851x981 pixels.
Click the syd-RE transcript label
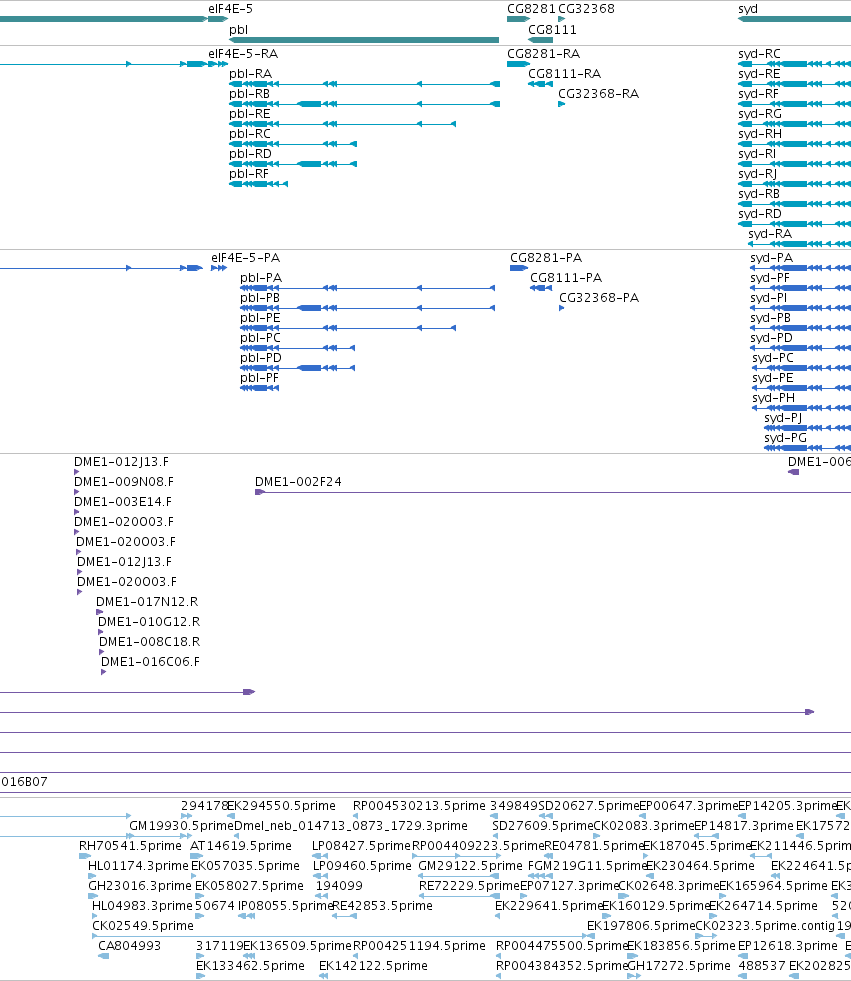[x=759, y=74]
